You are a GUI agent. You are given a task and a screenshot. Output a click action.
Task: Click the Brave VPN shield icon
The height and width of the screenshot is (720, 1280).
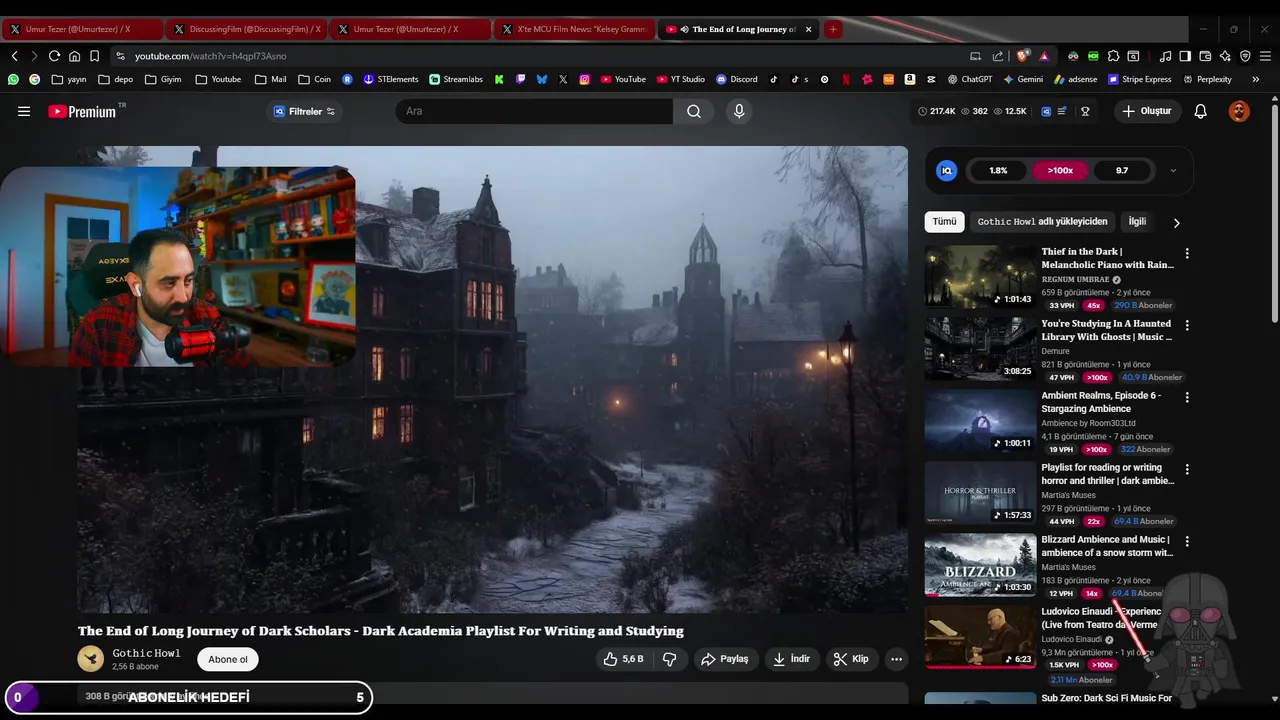1245,56
